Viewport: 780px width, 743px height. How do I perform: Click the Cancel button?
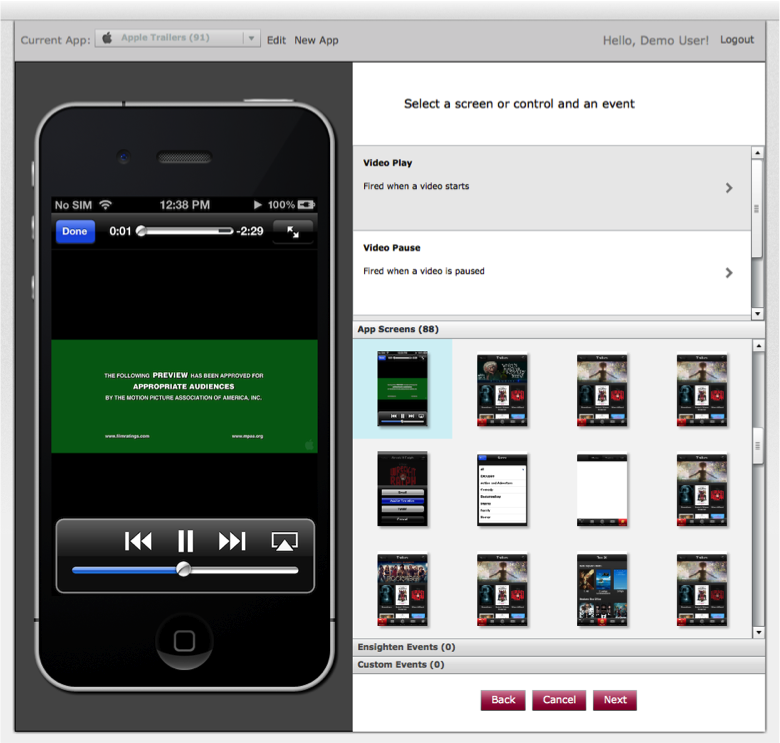click(559, 700)
